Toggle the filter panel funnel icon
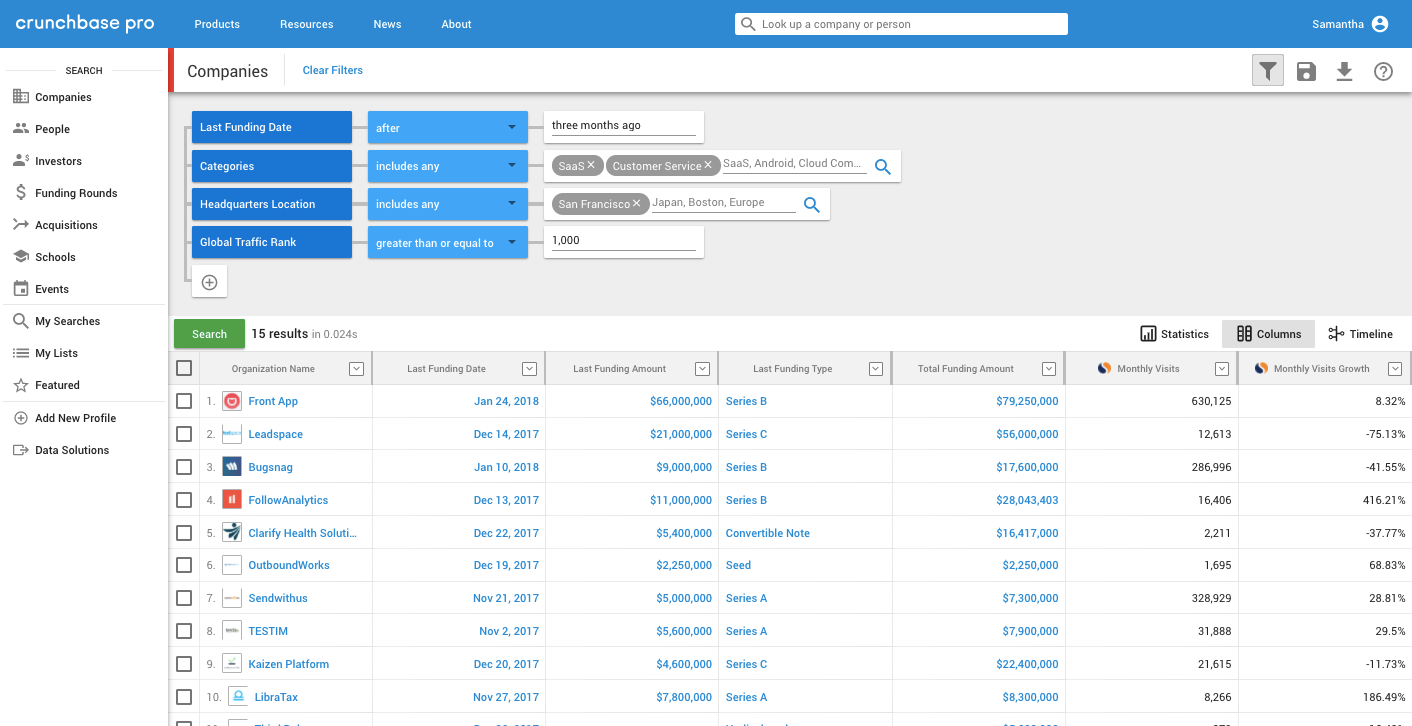Image resolution: width=1412 pixels, height=726 pixels. 1268,71
